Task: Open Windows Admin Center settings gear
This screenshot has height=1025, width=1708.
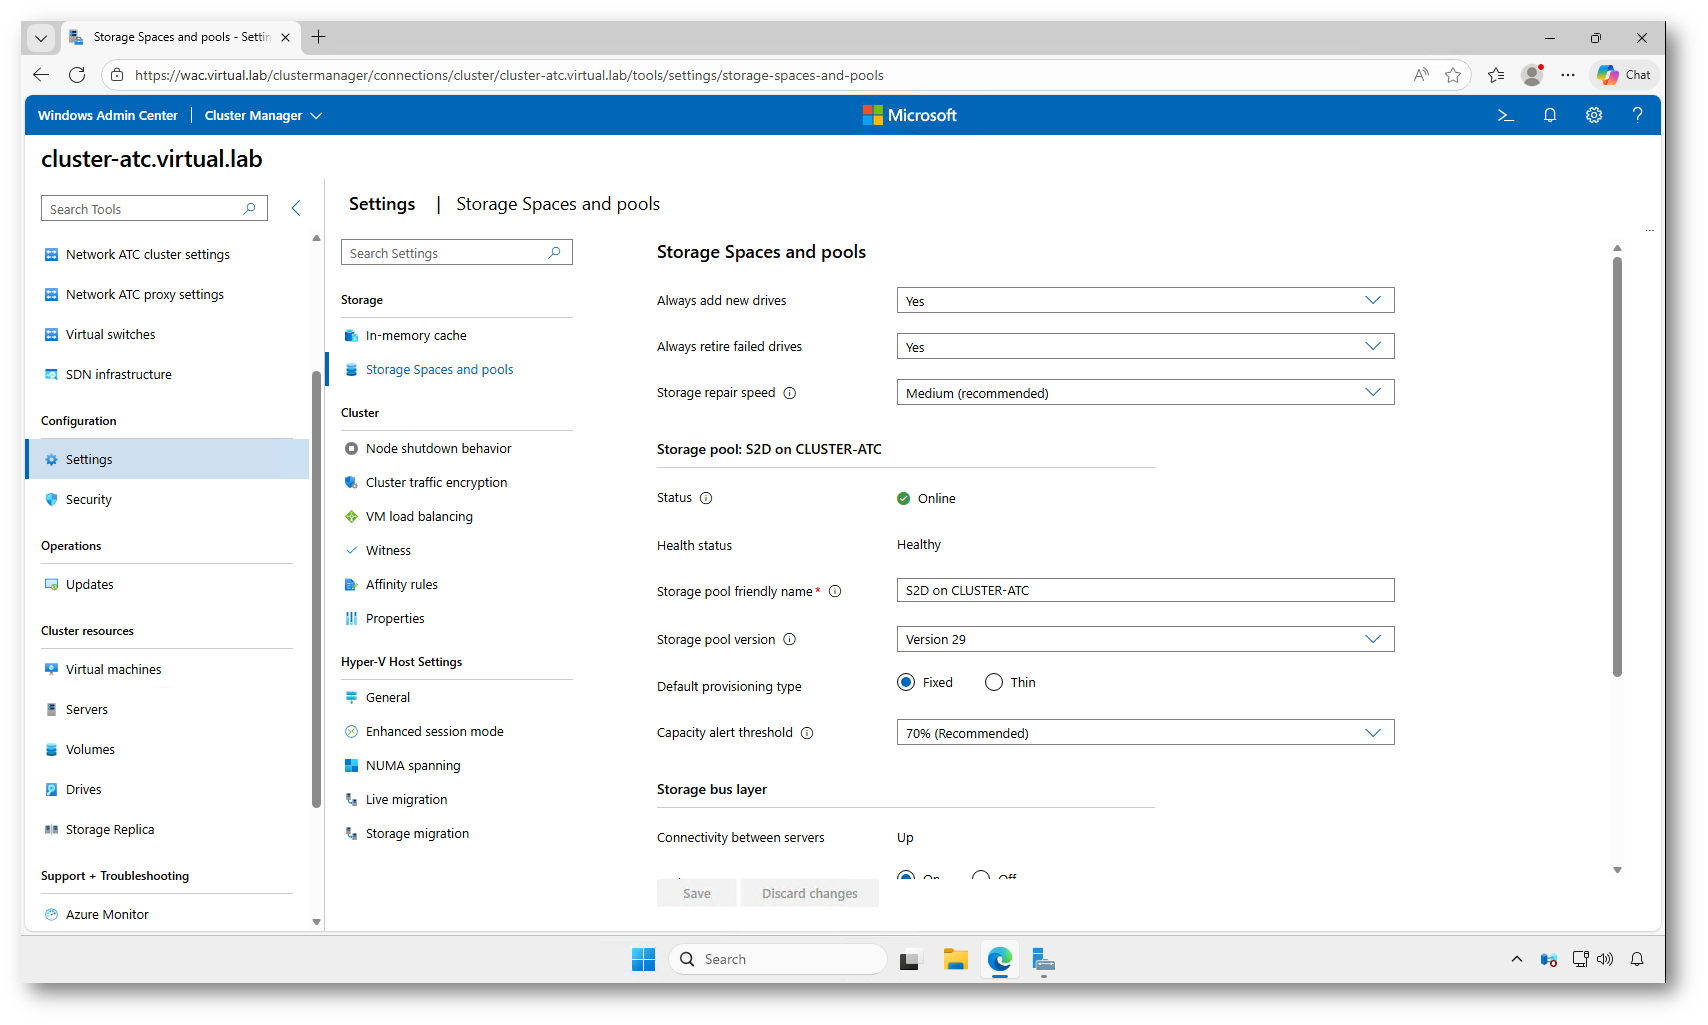Action: point(1594,115)
